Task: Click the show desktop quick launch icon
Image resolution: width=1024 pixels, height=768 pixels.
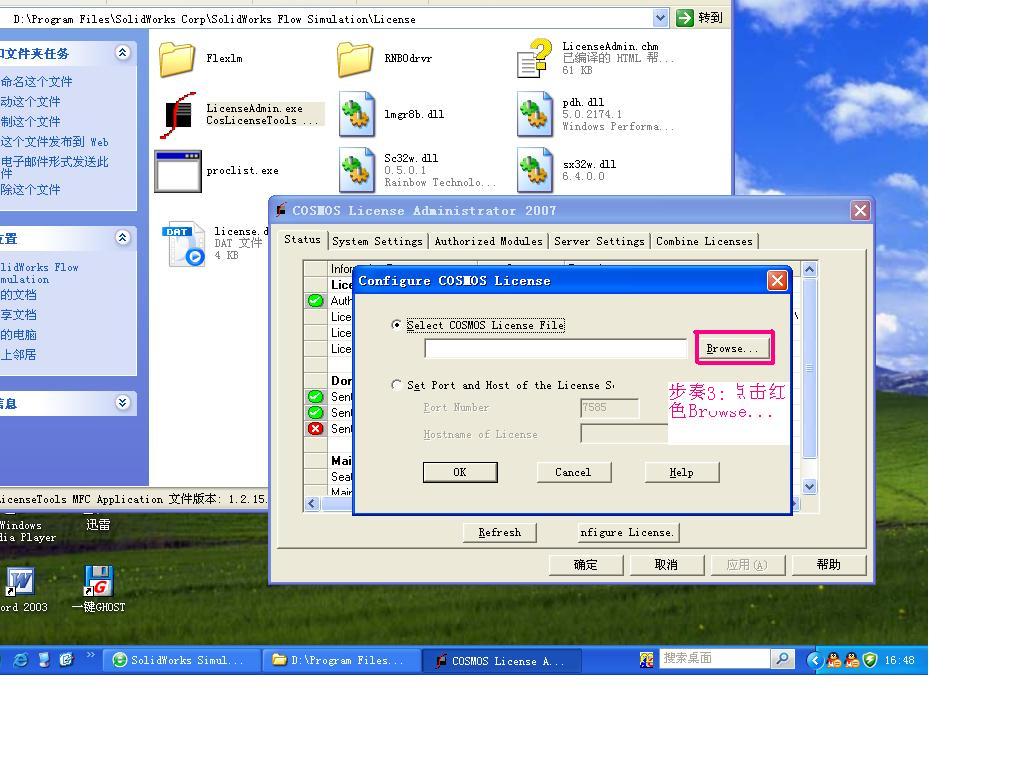Action: [44, 660]
